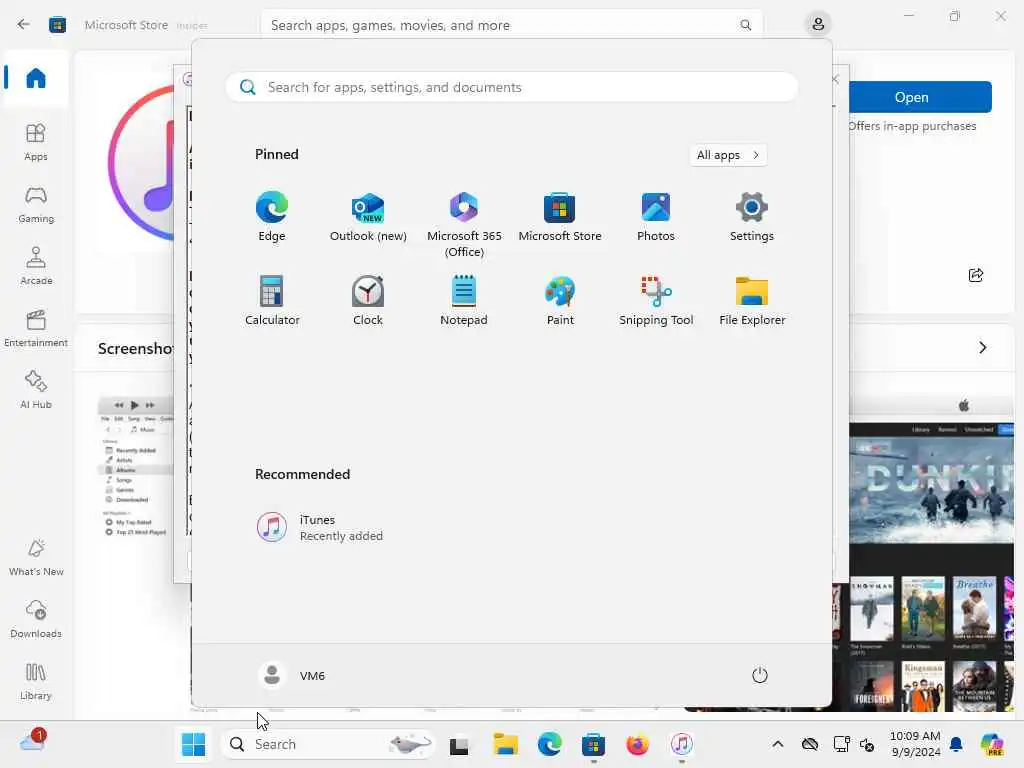Open Downloads in Microsoft Store sidebar

click(36, 619)
